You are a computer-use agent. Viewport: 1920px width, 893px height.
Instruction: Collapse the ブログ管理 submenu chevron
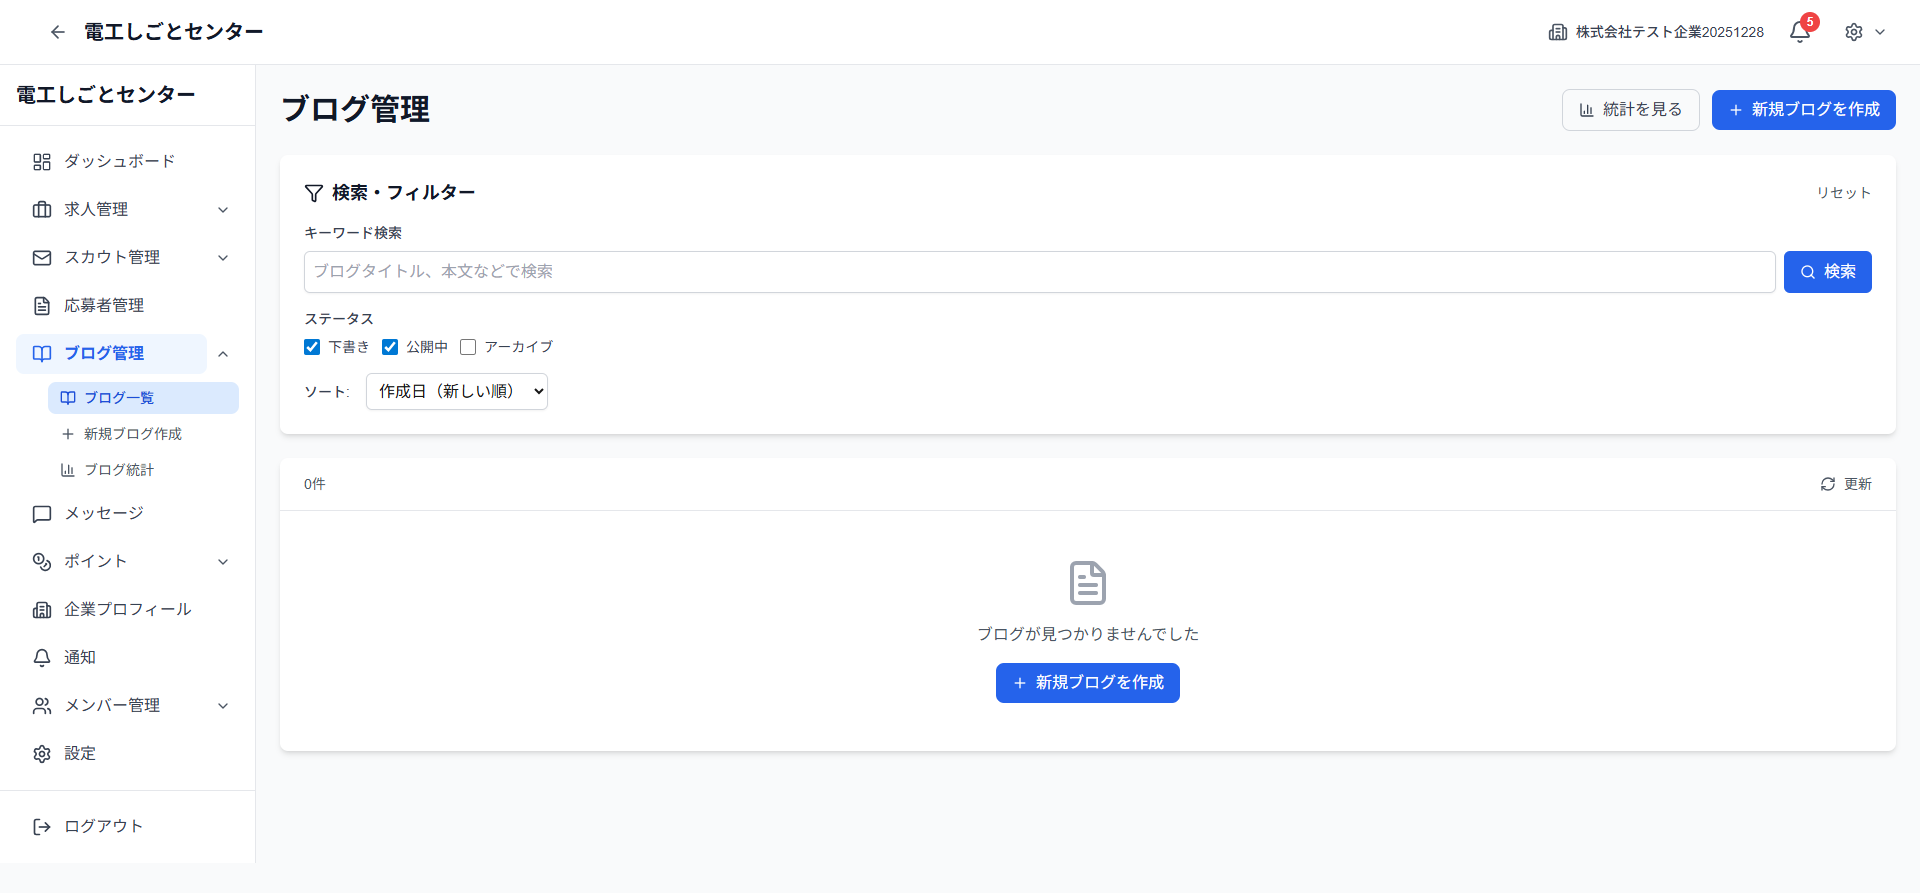(x=223, y=354)
